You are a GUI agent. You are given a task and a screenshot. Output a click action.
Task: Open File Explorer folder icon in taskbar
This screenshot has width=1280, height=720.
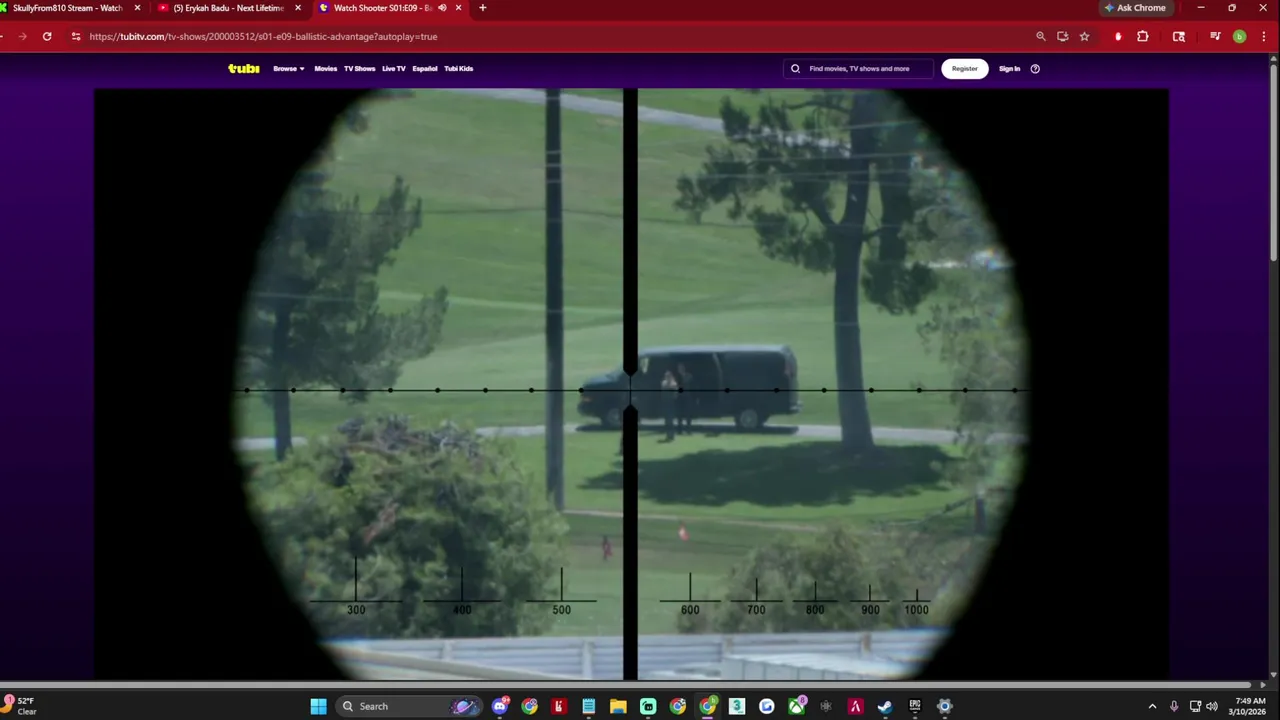click(619, 706)
